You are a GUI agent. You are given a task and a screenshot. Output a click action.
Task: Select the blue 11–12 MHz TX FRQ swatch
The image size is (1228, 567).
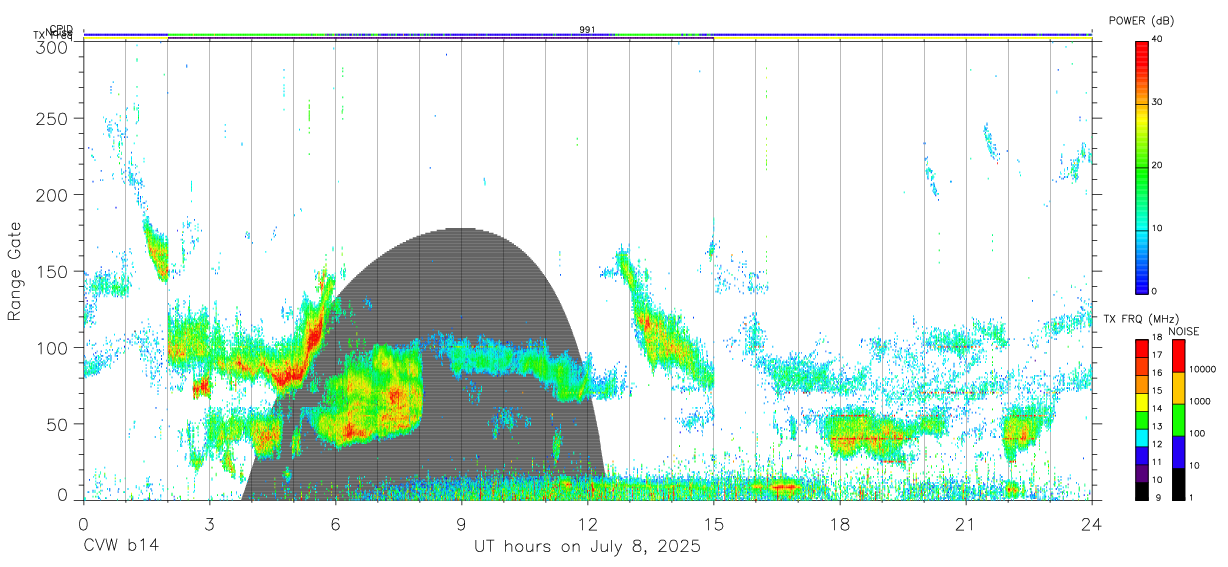pos(1141,455)
